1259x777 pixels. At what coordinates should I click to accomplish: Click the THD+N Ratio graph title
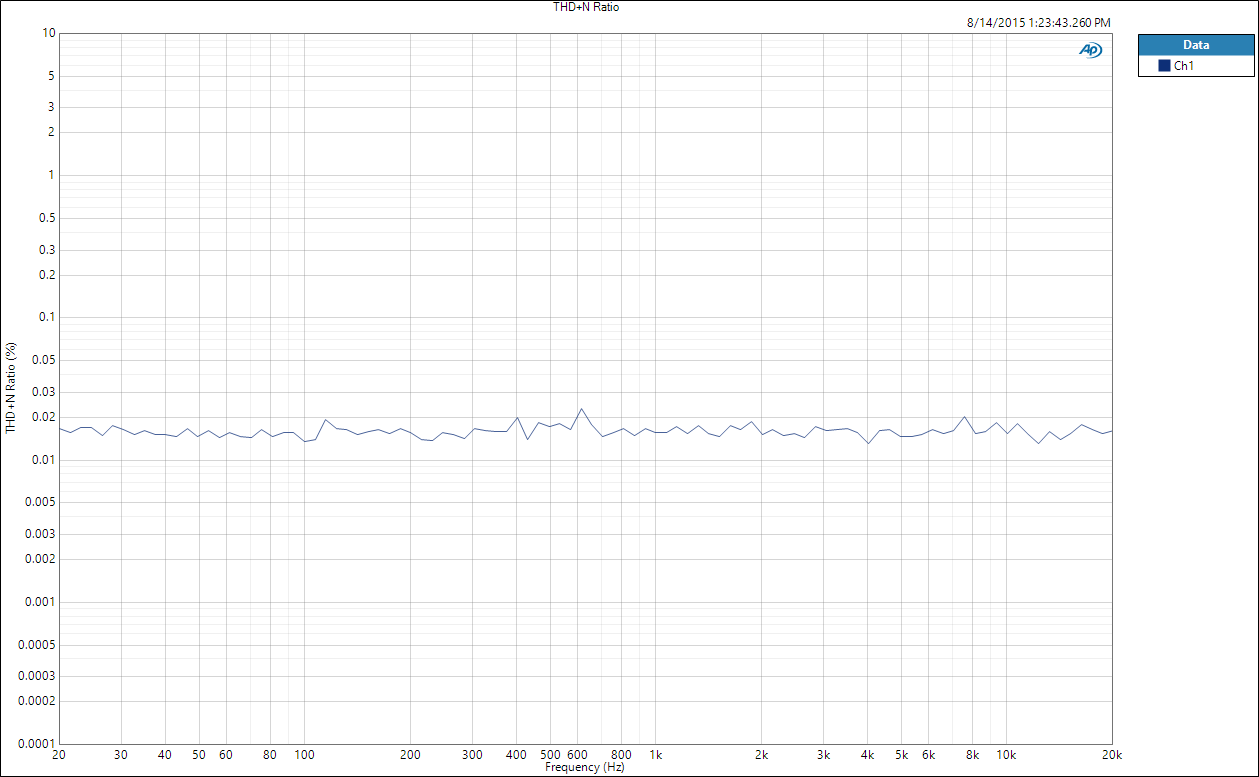pyautogui.click(x=586, y=7)
